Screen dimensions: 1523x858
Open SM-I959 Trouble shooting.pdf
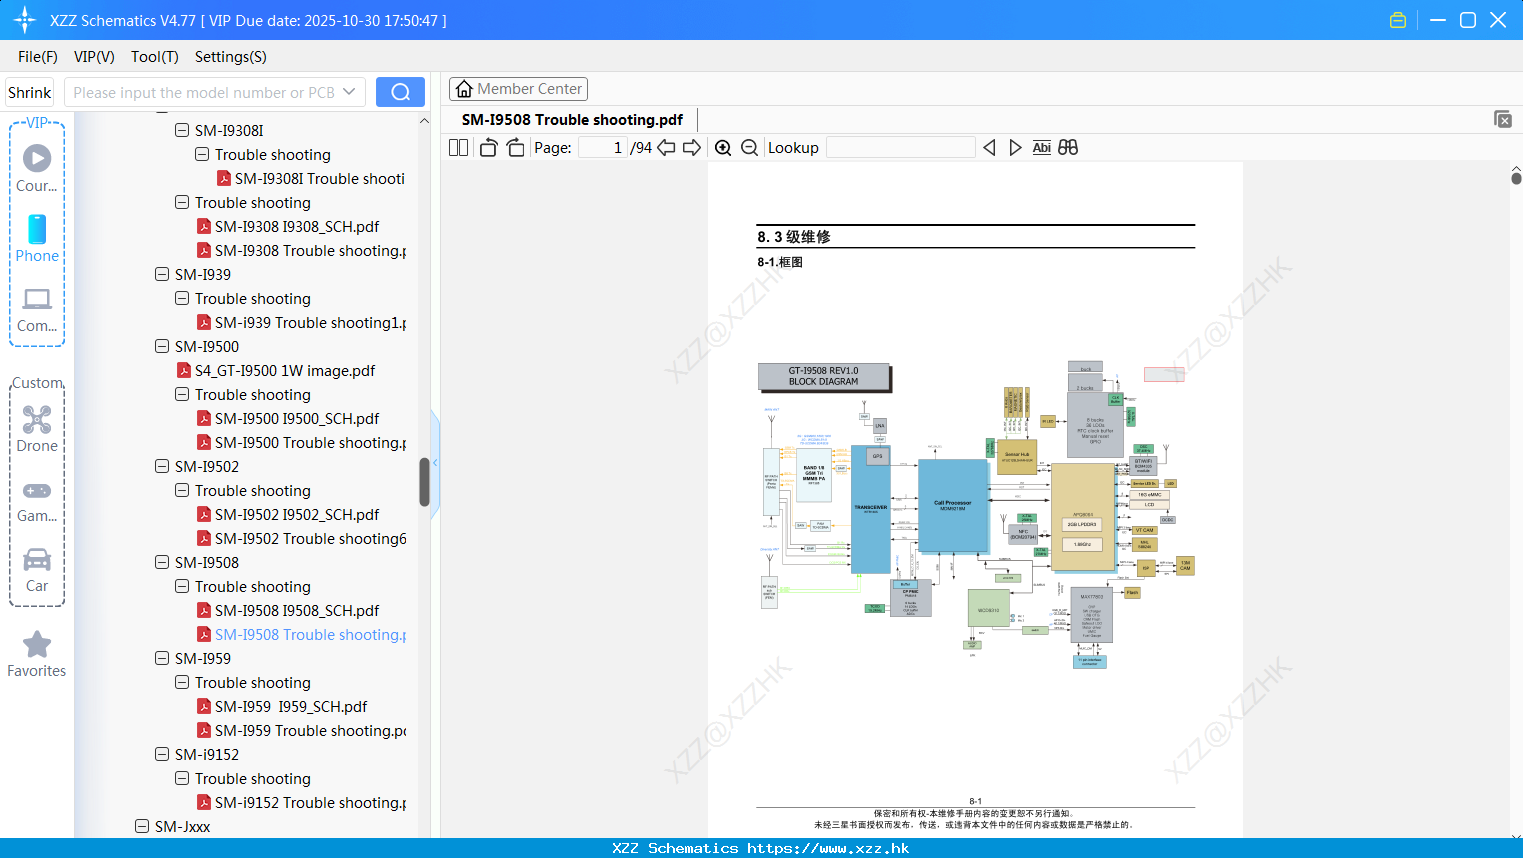click(301, 730)
